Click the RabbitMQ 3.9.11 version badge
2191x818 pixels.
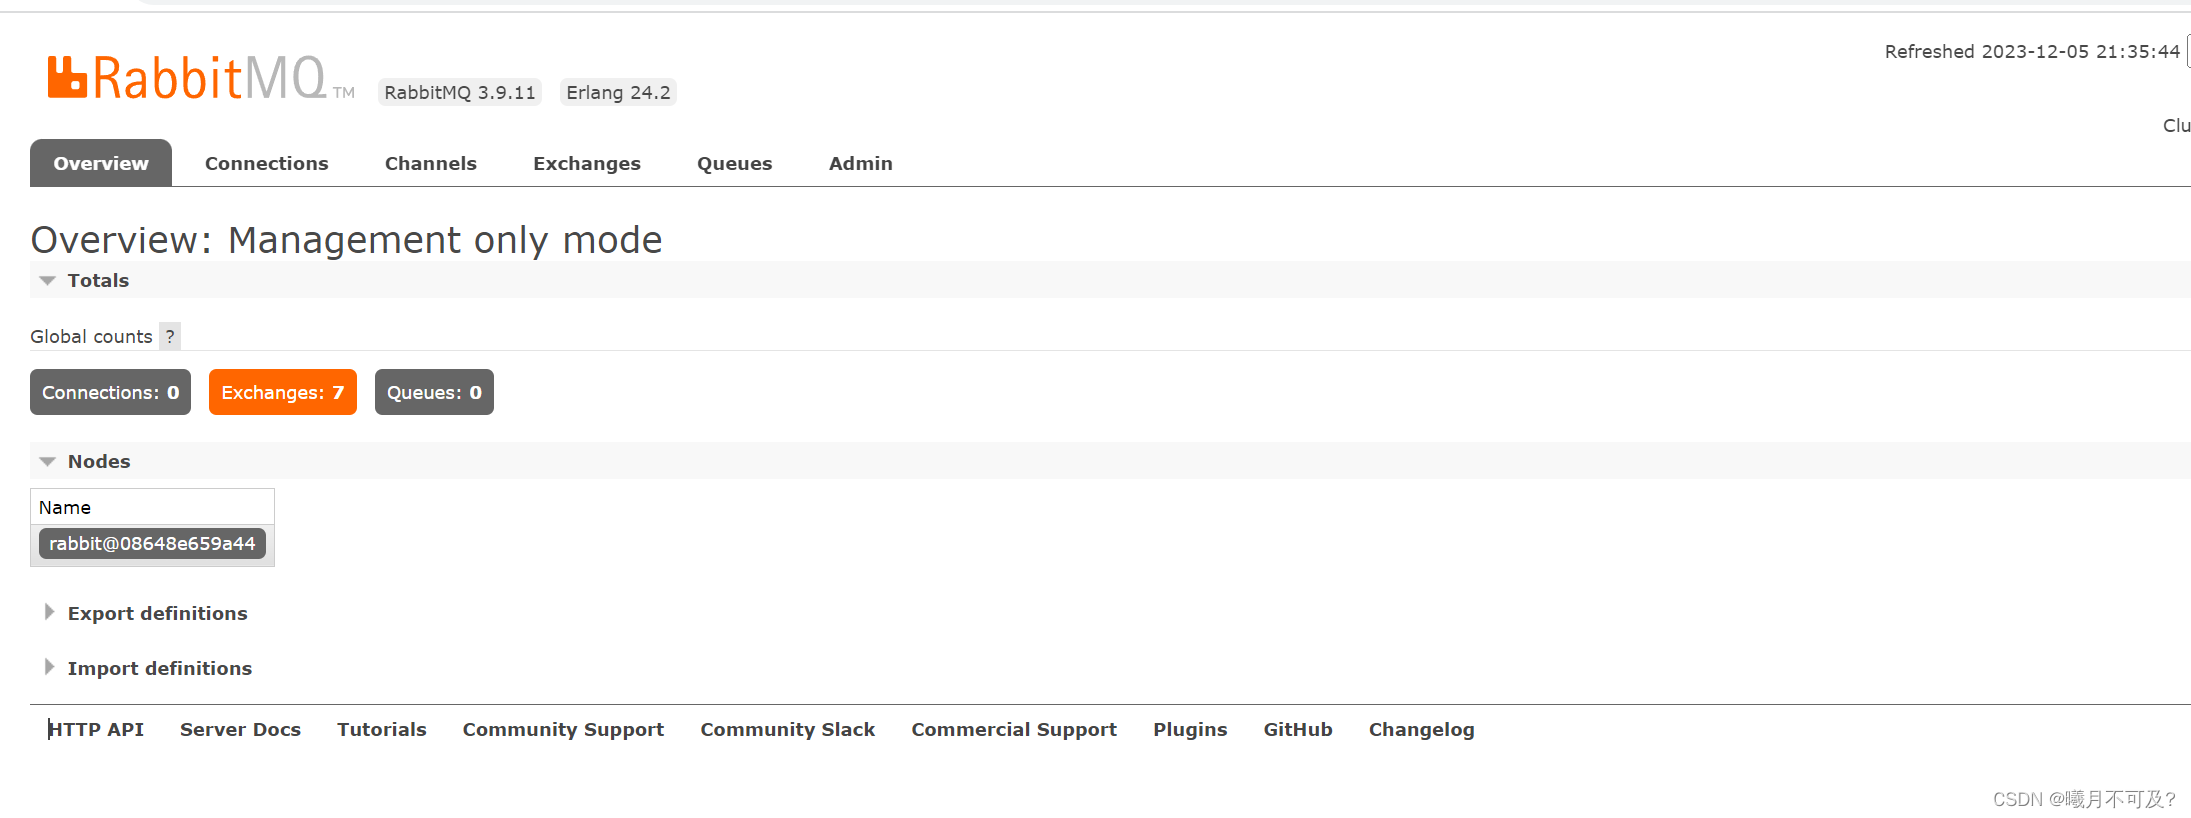pos(460,92)
